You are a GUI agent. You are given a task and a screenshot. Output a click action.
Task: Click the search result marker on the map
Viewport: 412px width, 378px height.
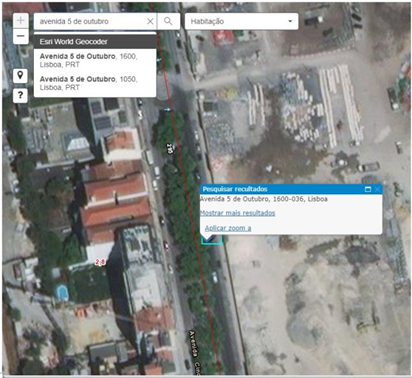point(211,239)
